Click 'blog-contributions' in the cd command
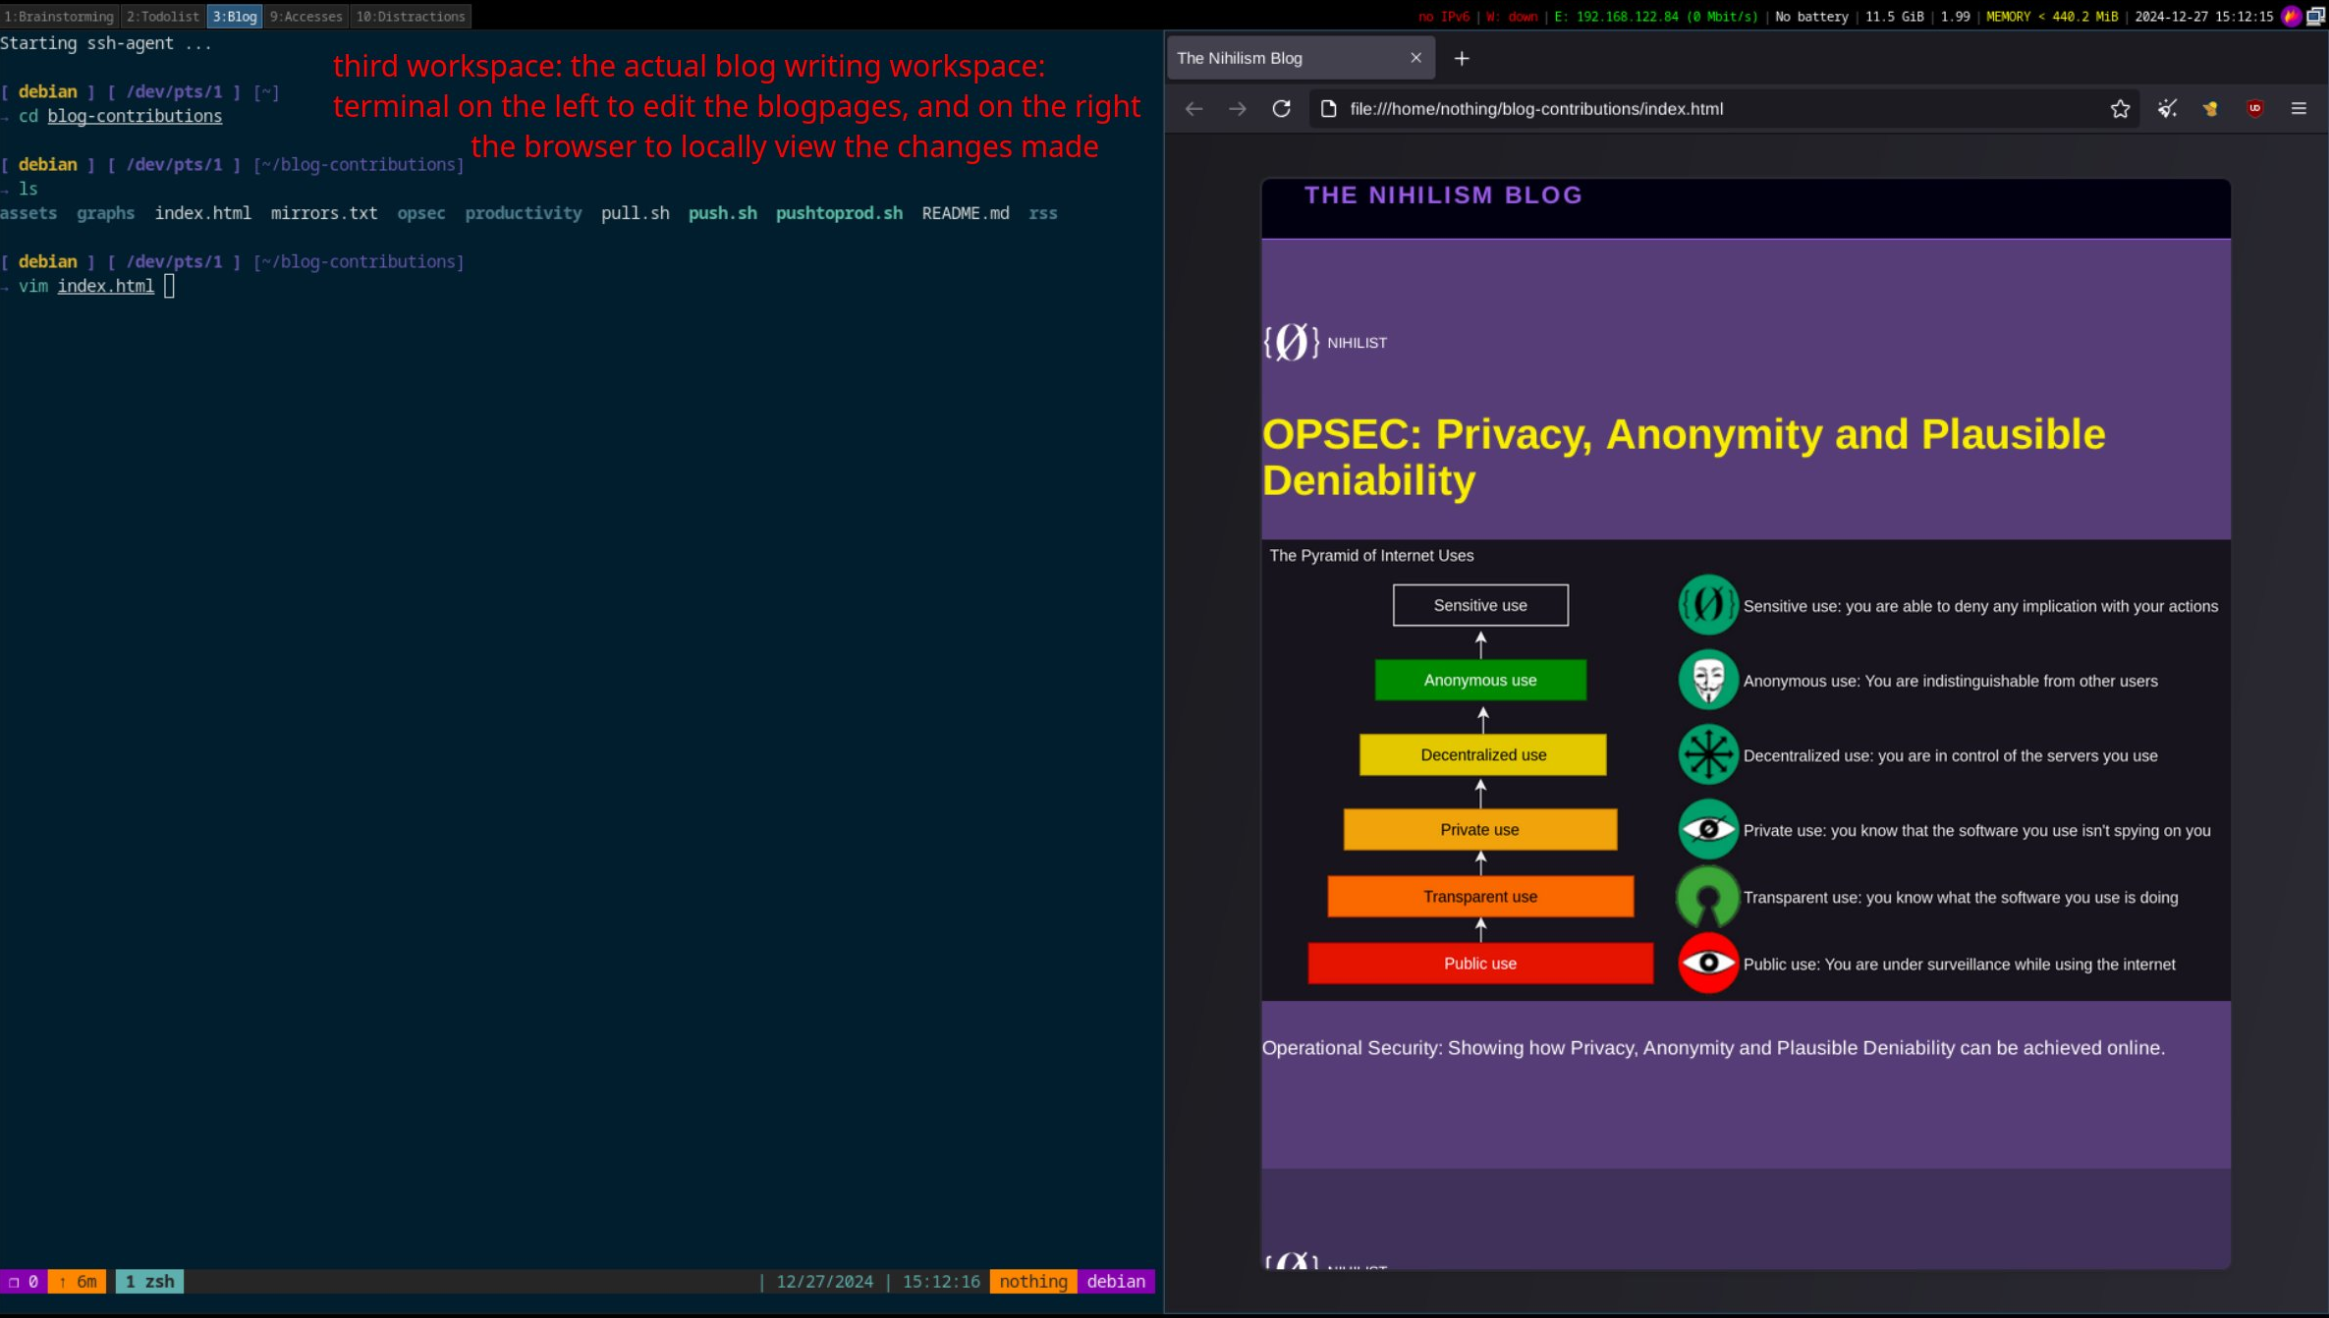2329x1318 pixels. 135,116
